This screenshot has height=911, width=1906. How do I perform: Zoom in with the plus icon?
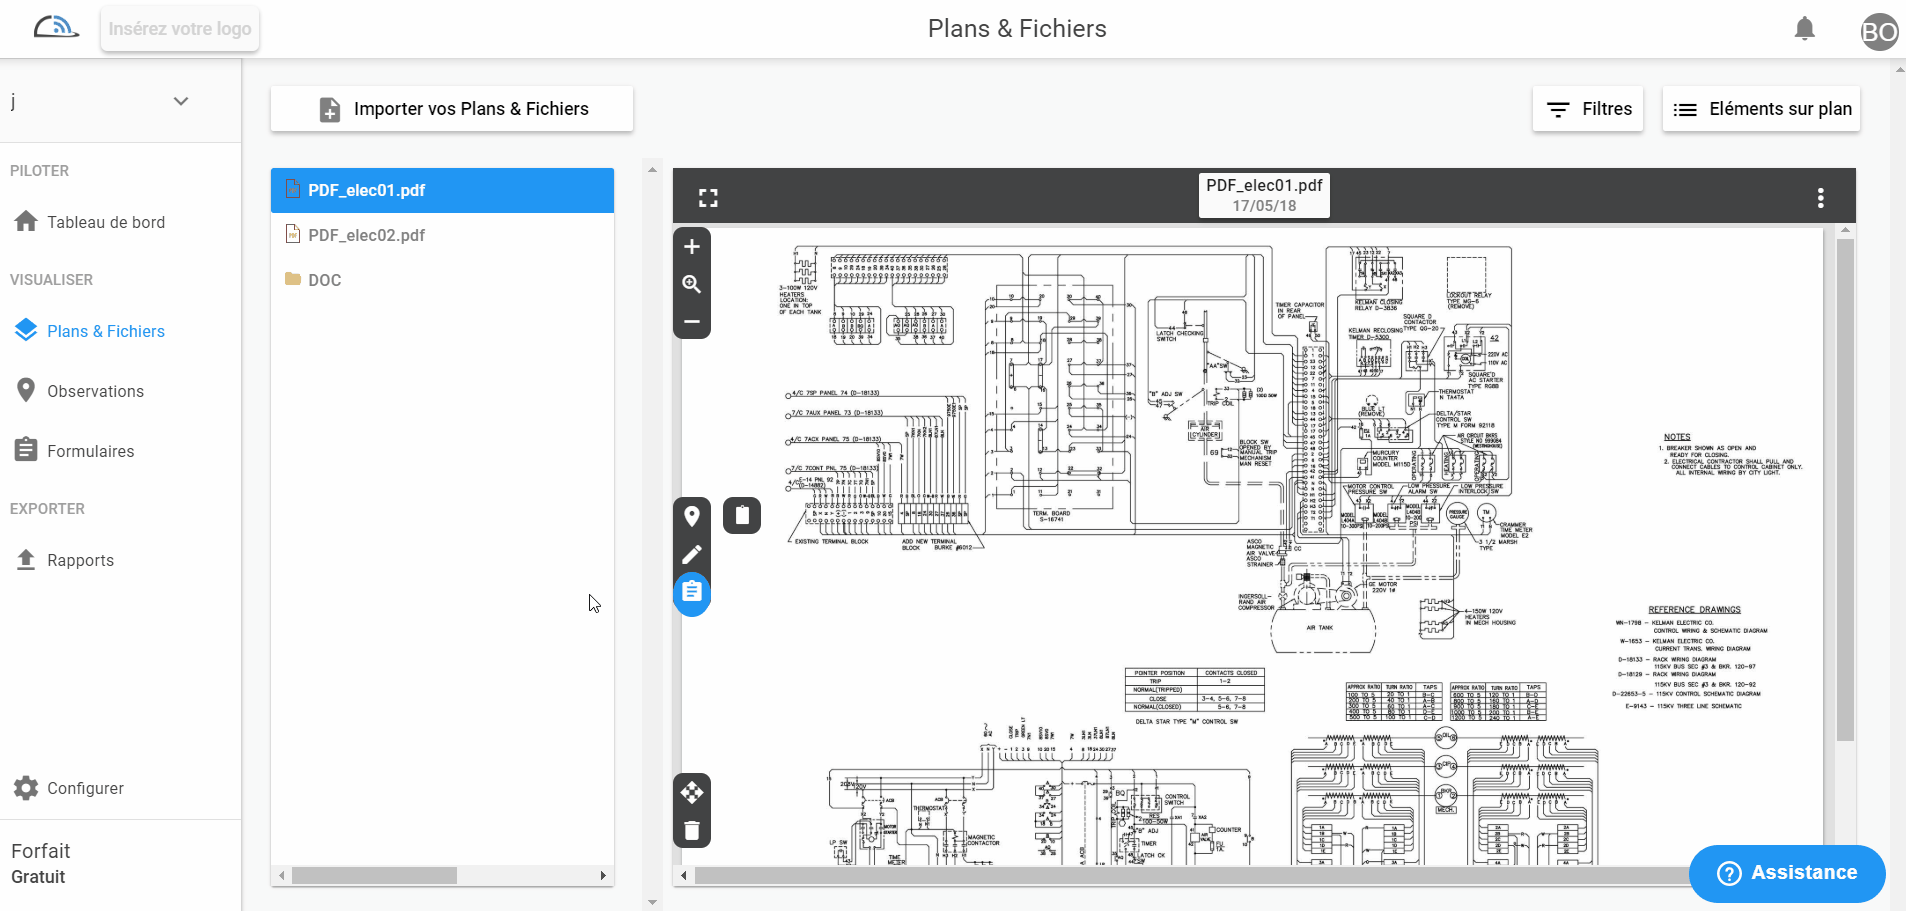click(691, 247)
